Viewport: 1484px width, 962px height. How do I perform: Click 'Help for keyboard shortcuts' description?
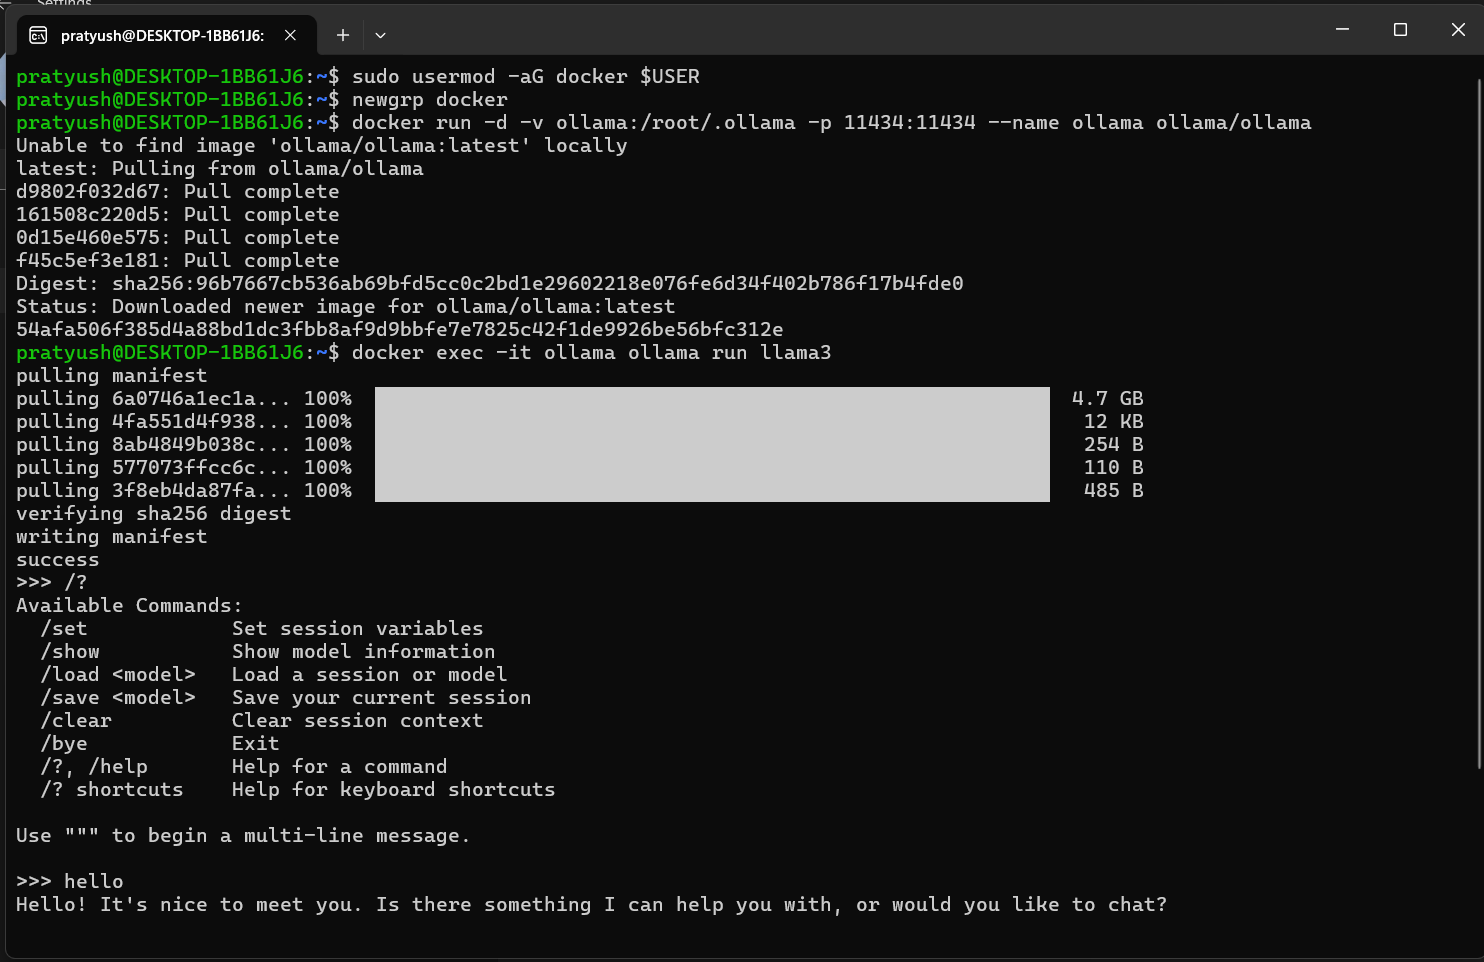[394, 790]
